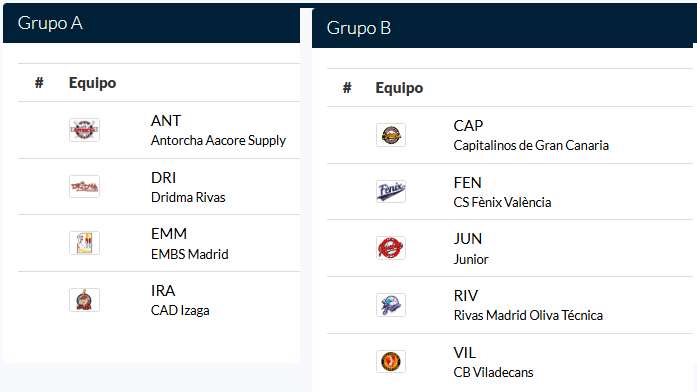
Task: Open Capitalinos de Gran Canaria team page
Action: coord(531,145)
